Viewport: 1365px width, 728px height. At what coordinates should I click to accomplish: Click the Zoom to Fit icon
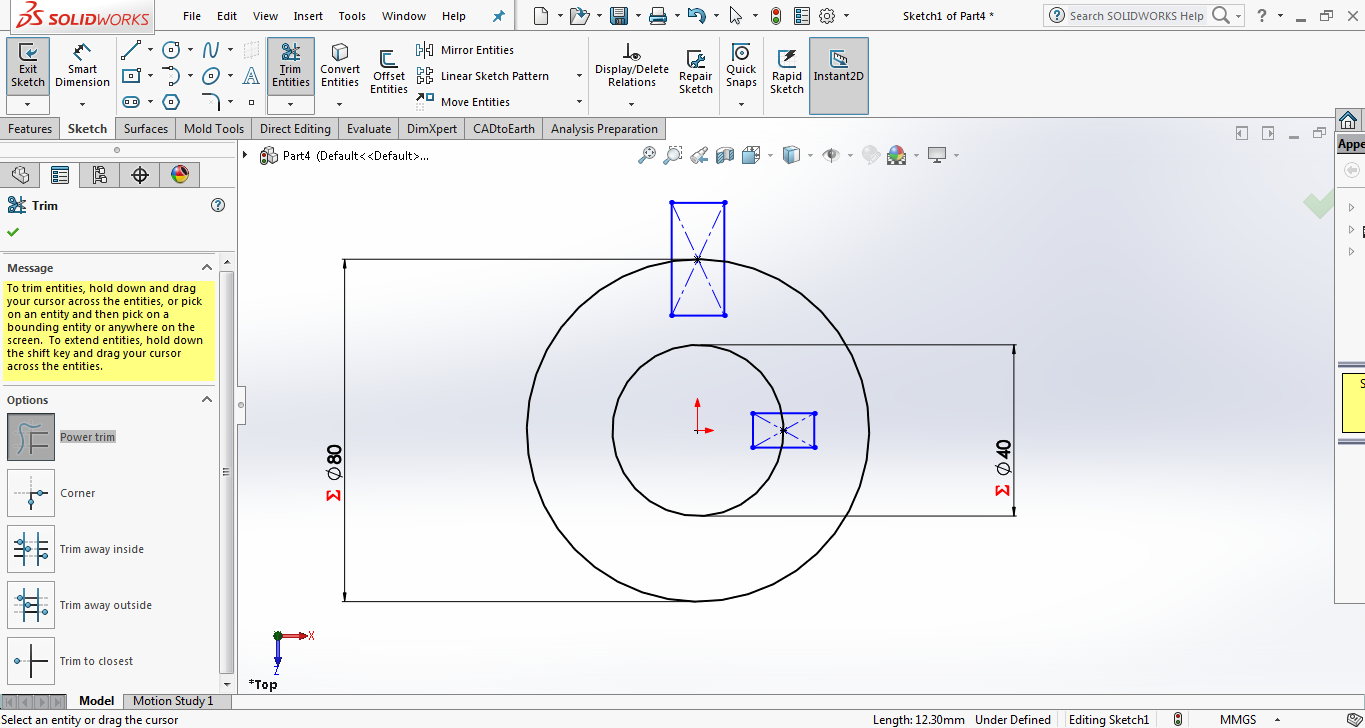pos(648,155)
